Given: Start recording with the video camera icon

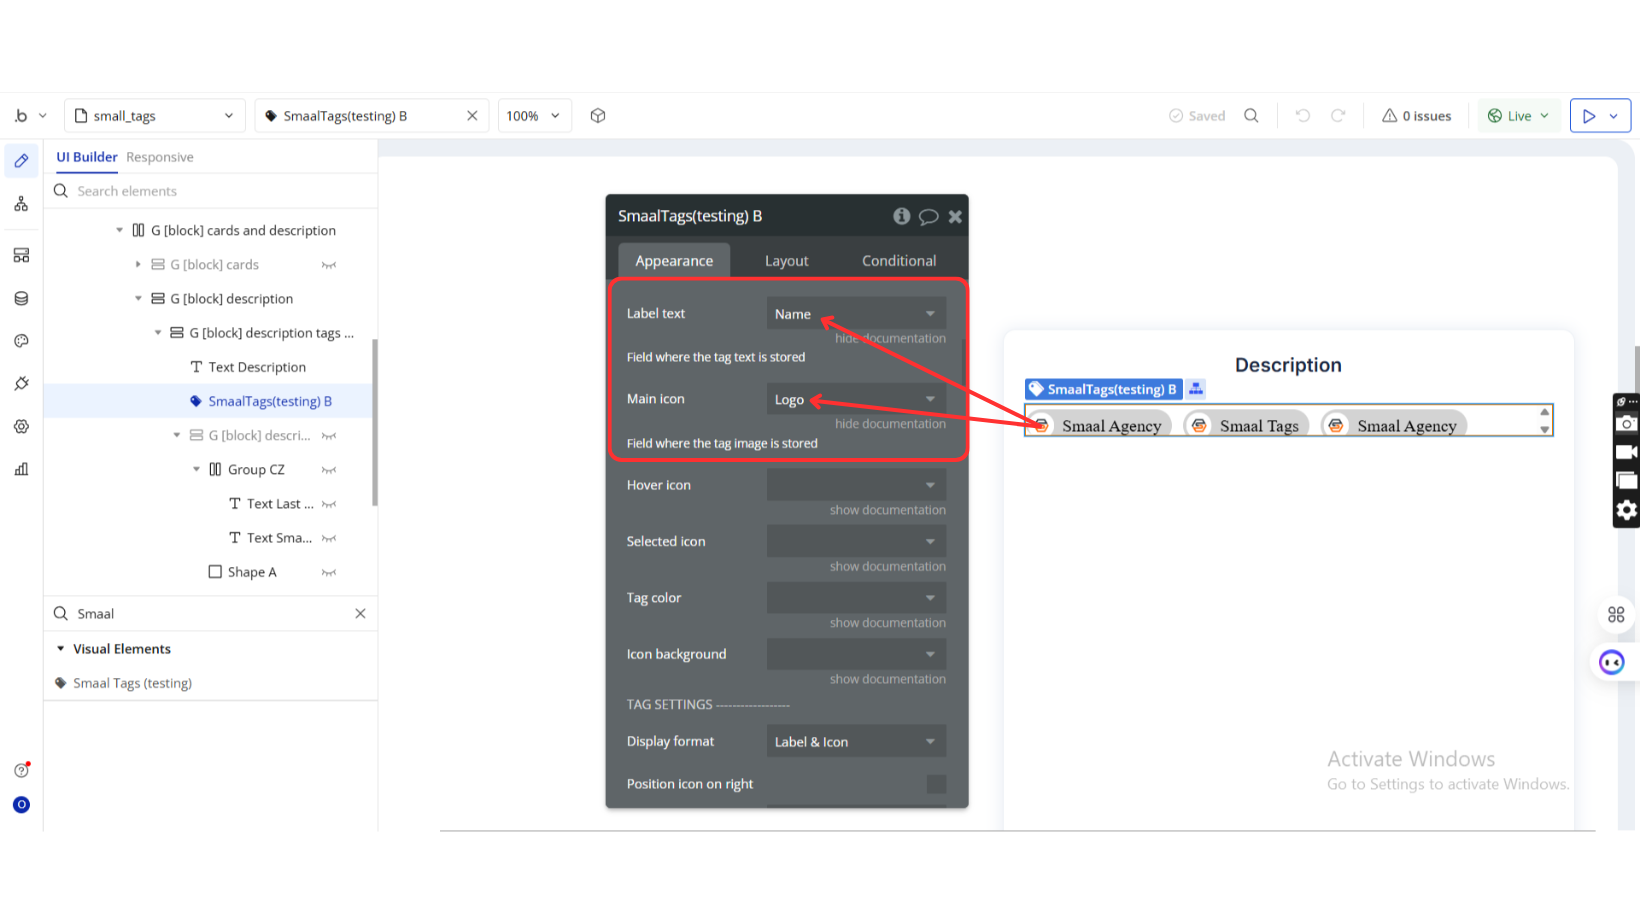Looking at the screenshot, I should pyautogui.click(x=1627, y=453).
